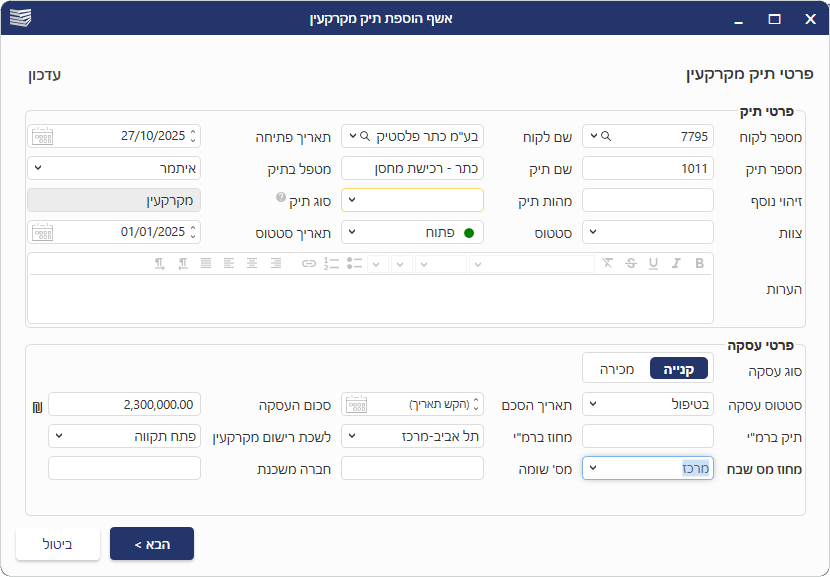Click into the שם תיק text field
The width and height of the screenshot is (830, 577).
[x=412, y=168]
